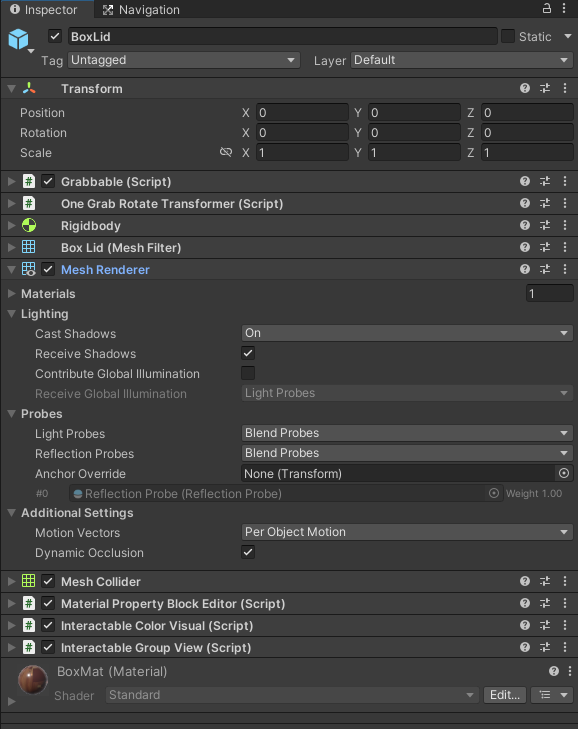Open the Tag dropdown showing Untagged

coord(184,60)
